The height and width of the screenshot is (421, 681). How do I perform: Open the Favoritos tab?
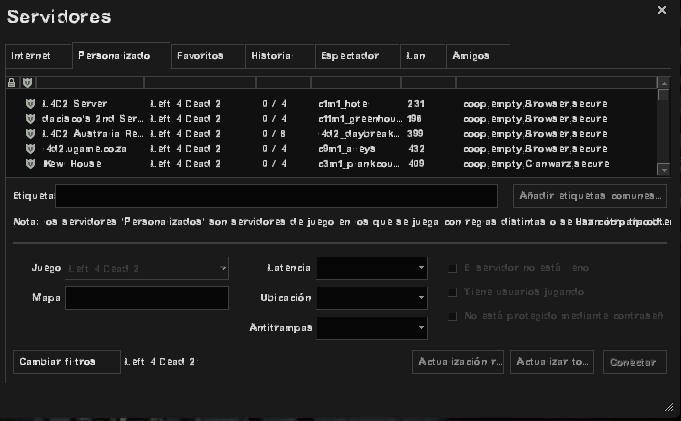[x=208, y=56]
